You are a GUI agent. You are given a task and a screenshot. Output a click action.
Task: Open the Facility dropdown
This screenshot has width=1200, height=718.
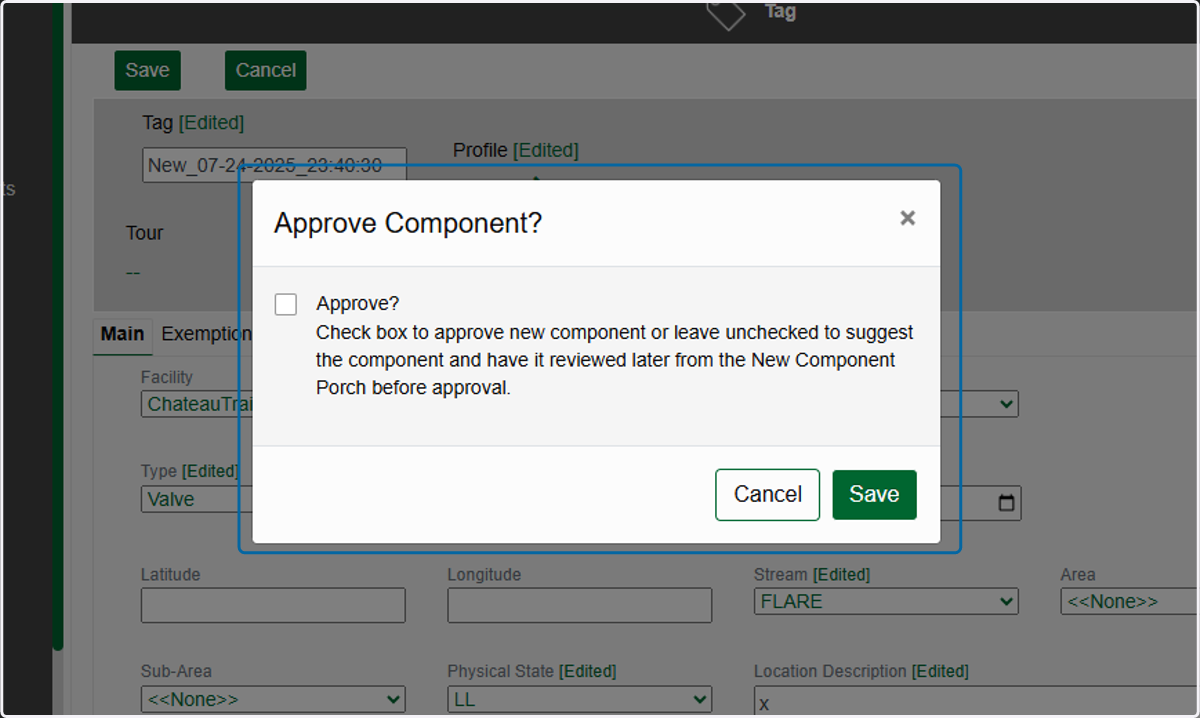point(197,404)
